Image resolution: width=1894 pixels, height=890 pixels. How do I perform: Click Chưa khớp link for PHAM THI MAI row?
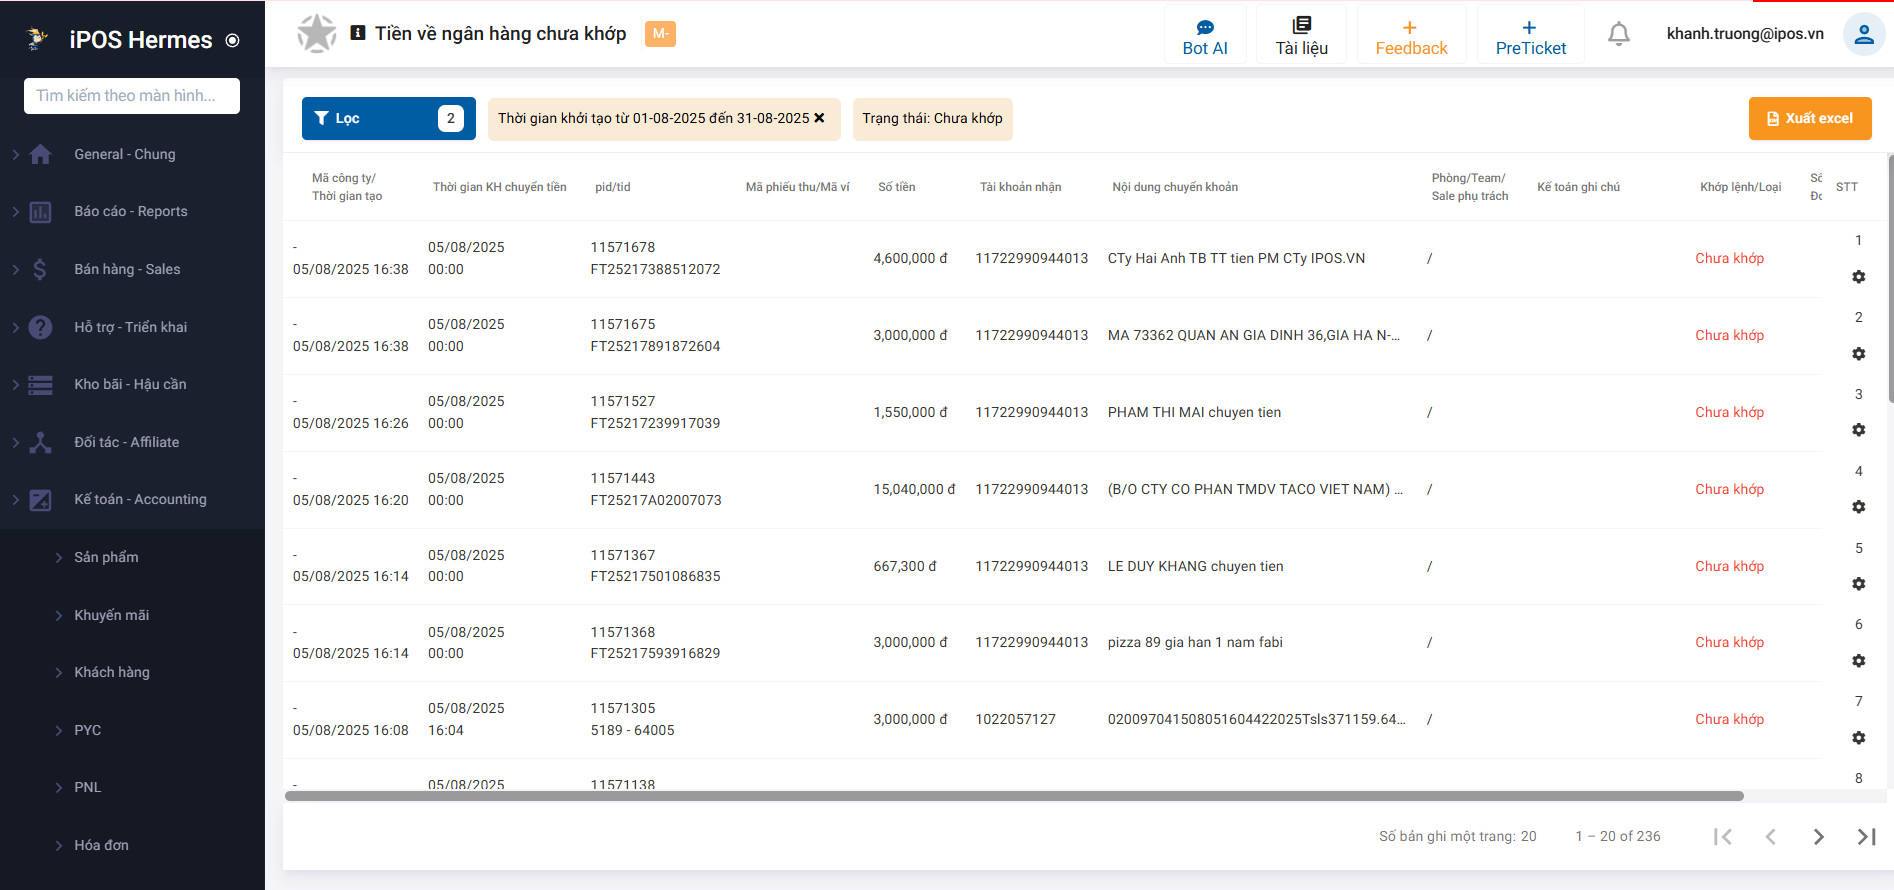point(1729,412)
